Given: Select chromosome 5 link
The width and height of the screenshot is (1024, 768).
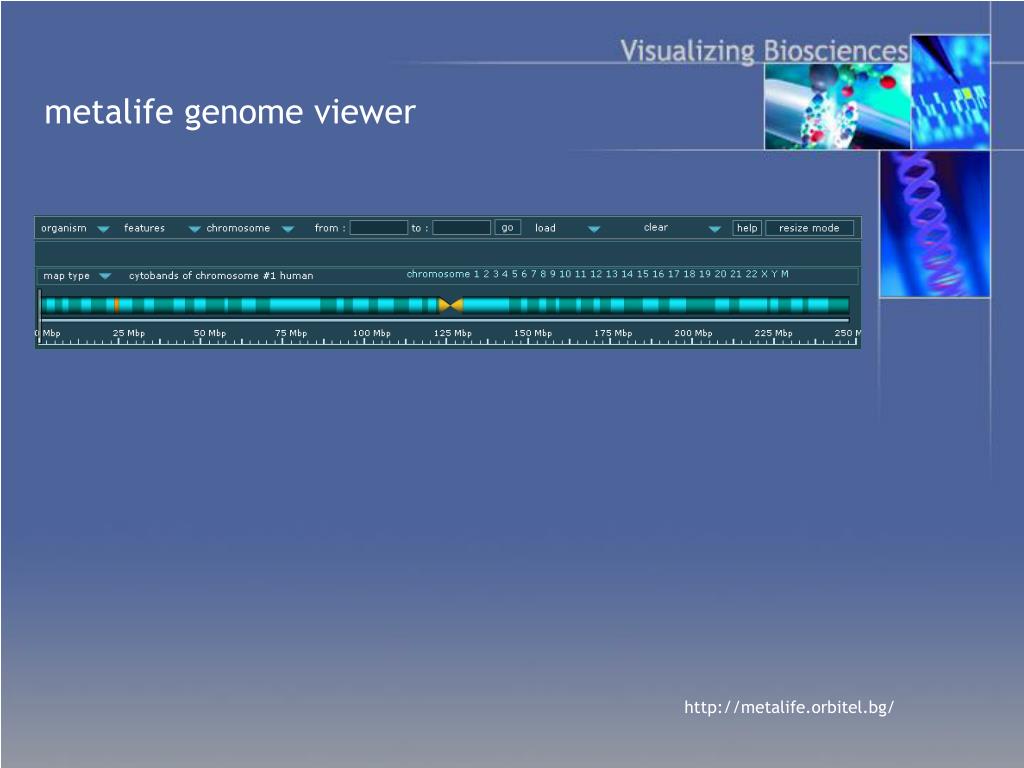Looking at the screenshot, I should point(515,274).
